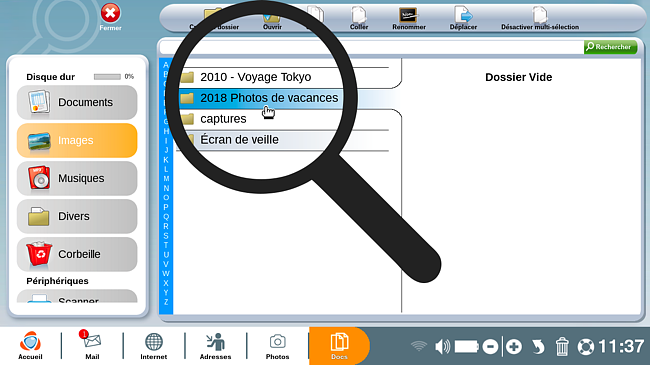Viewport: 650px width, 365px height.
Task: Select the Déplacer toolbar icon
Action: click(x=463, y=18)
